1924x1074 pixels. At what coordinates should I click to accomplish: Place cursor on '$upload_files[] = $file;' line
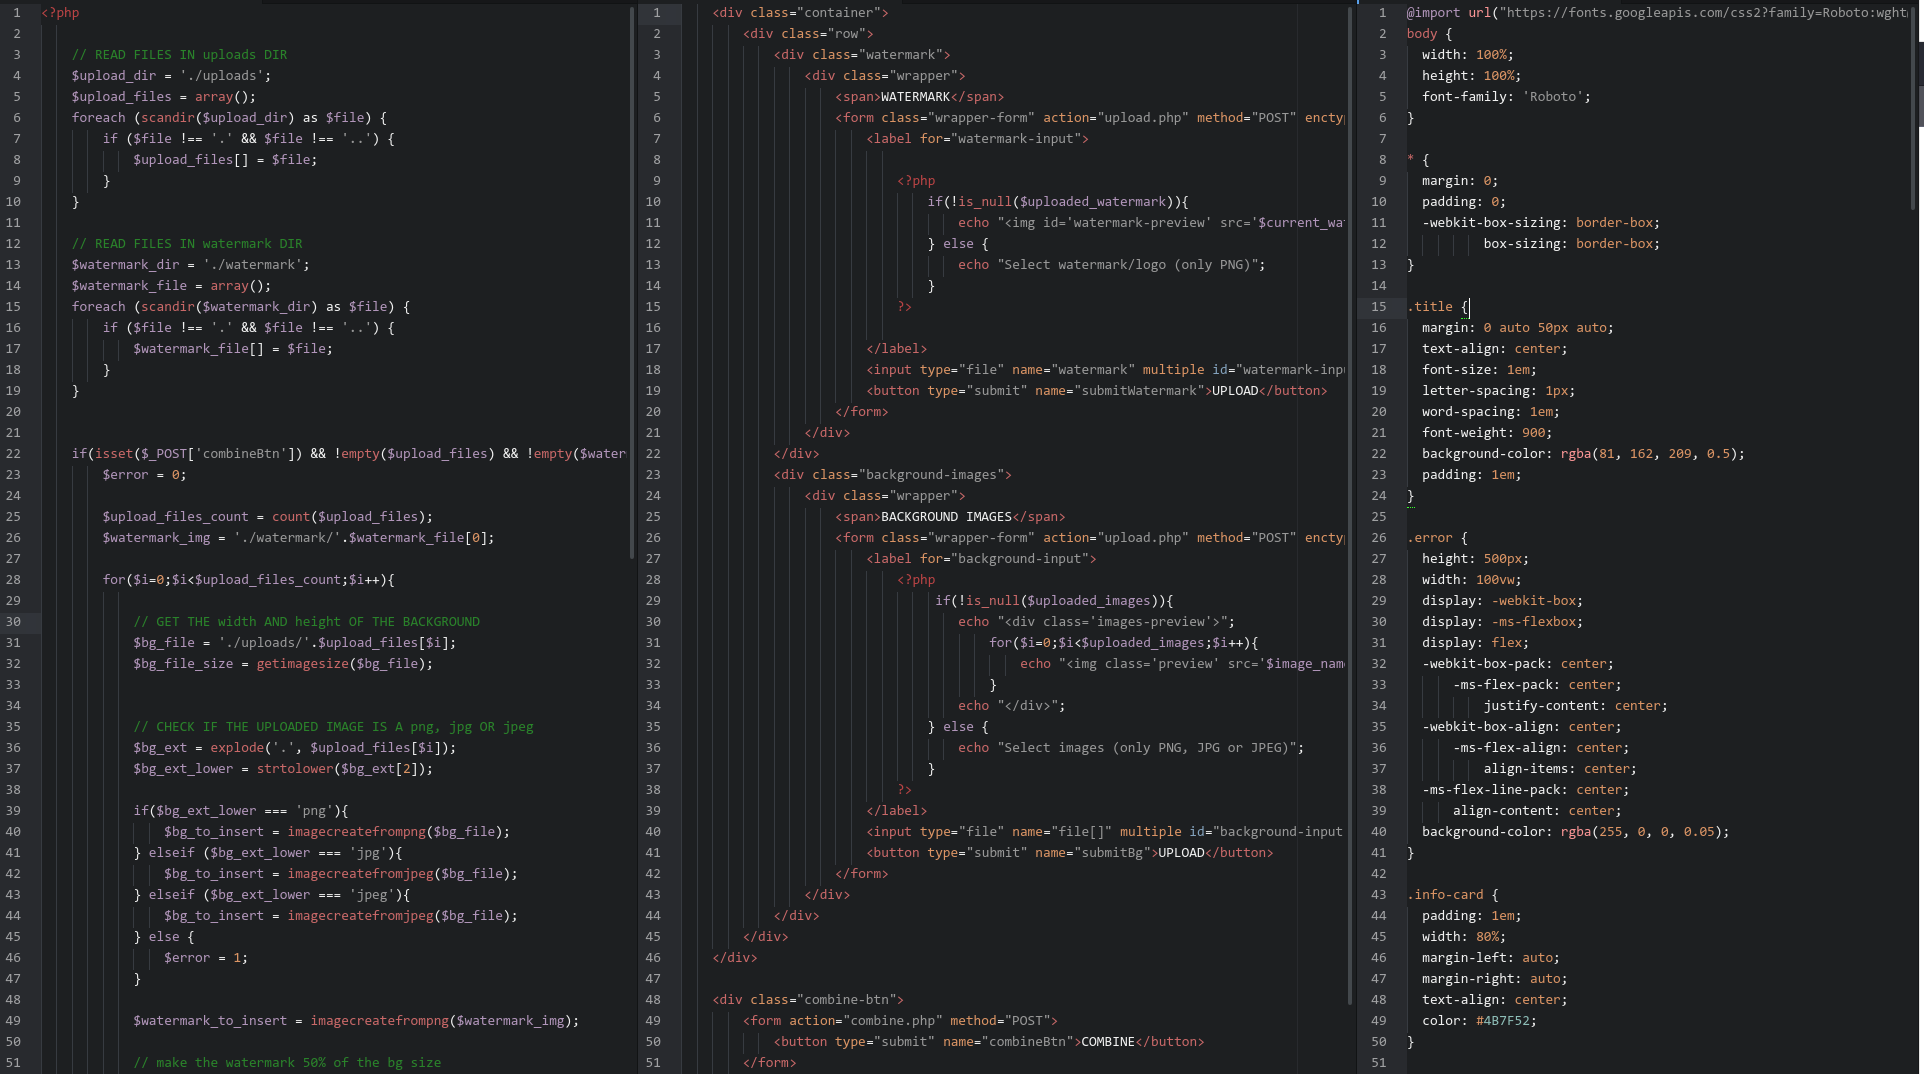pos(225,160)
